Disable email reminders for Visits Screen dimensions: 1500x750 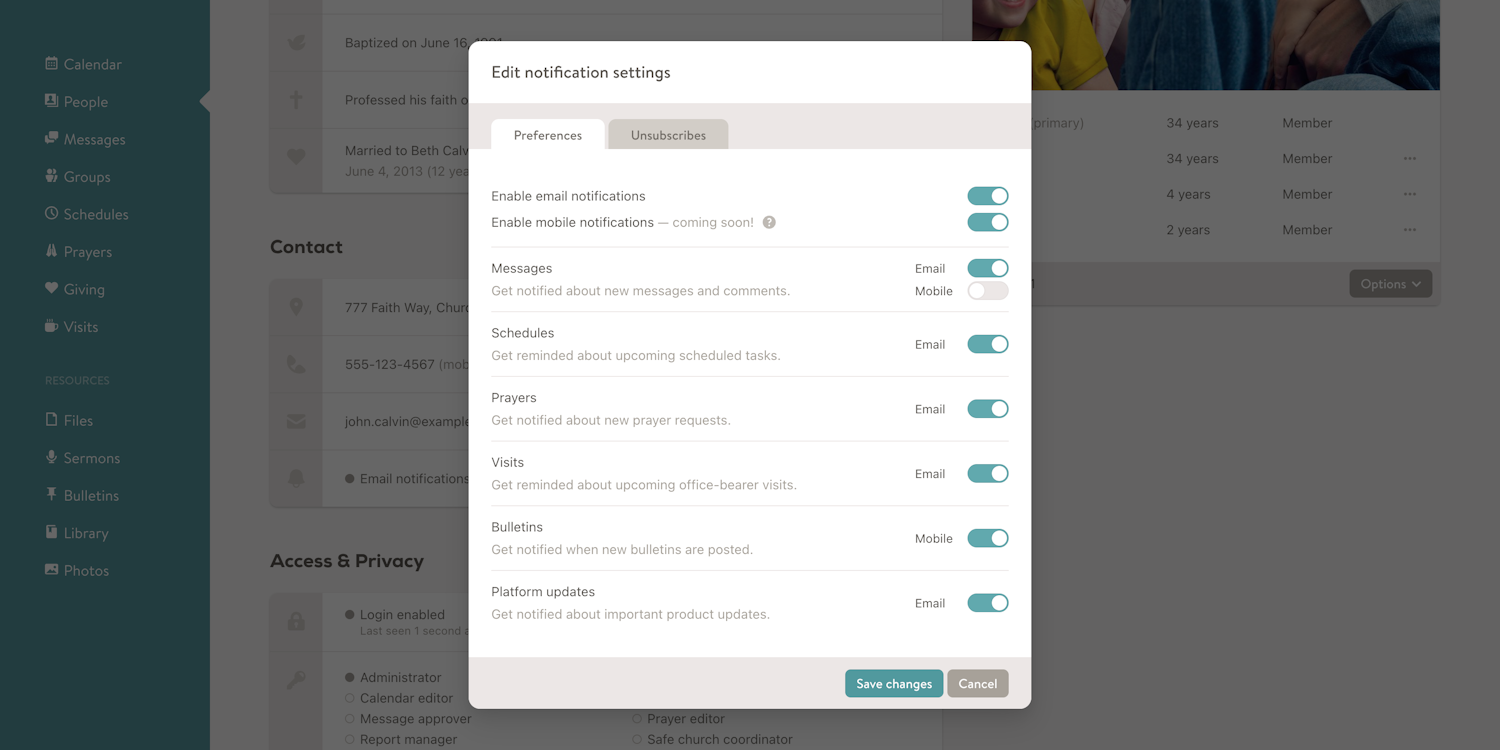pyautogui.click(x=987, y=473)
